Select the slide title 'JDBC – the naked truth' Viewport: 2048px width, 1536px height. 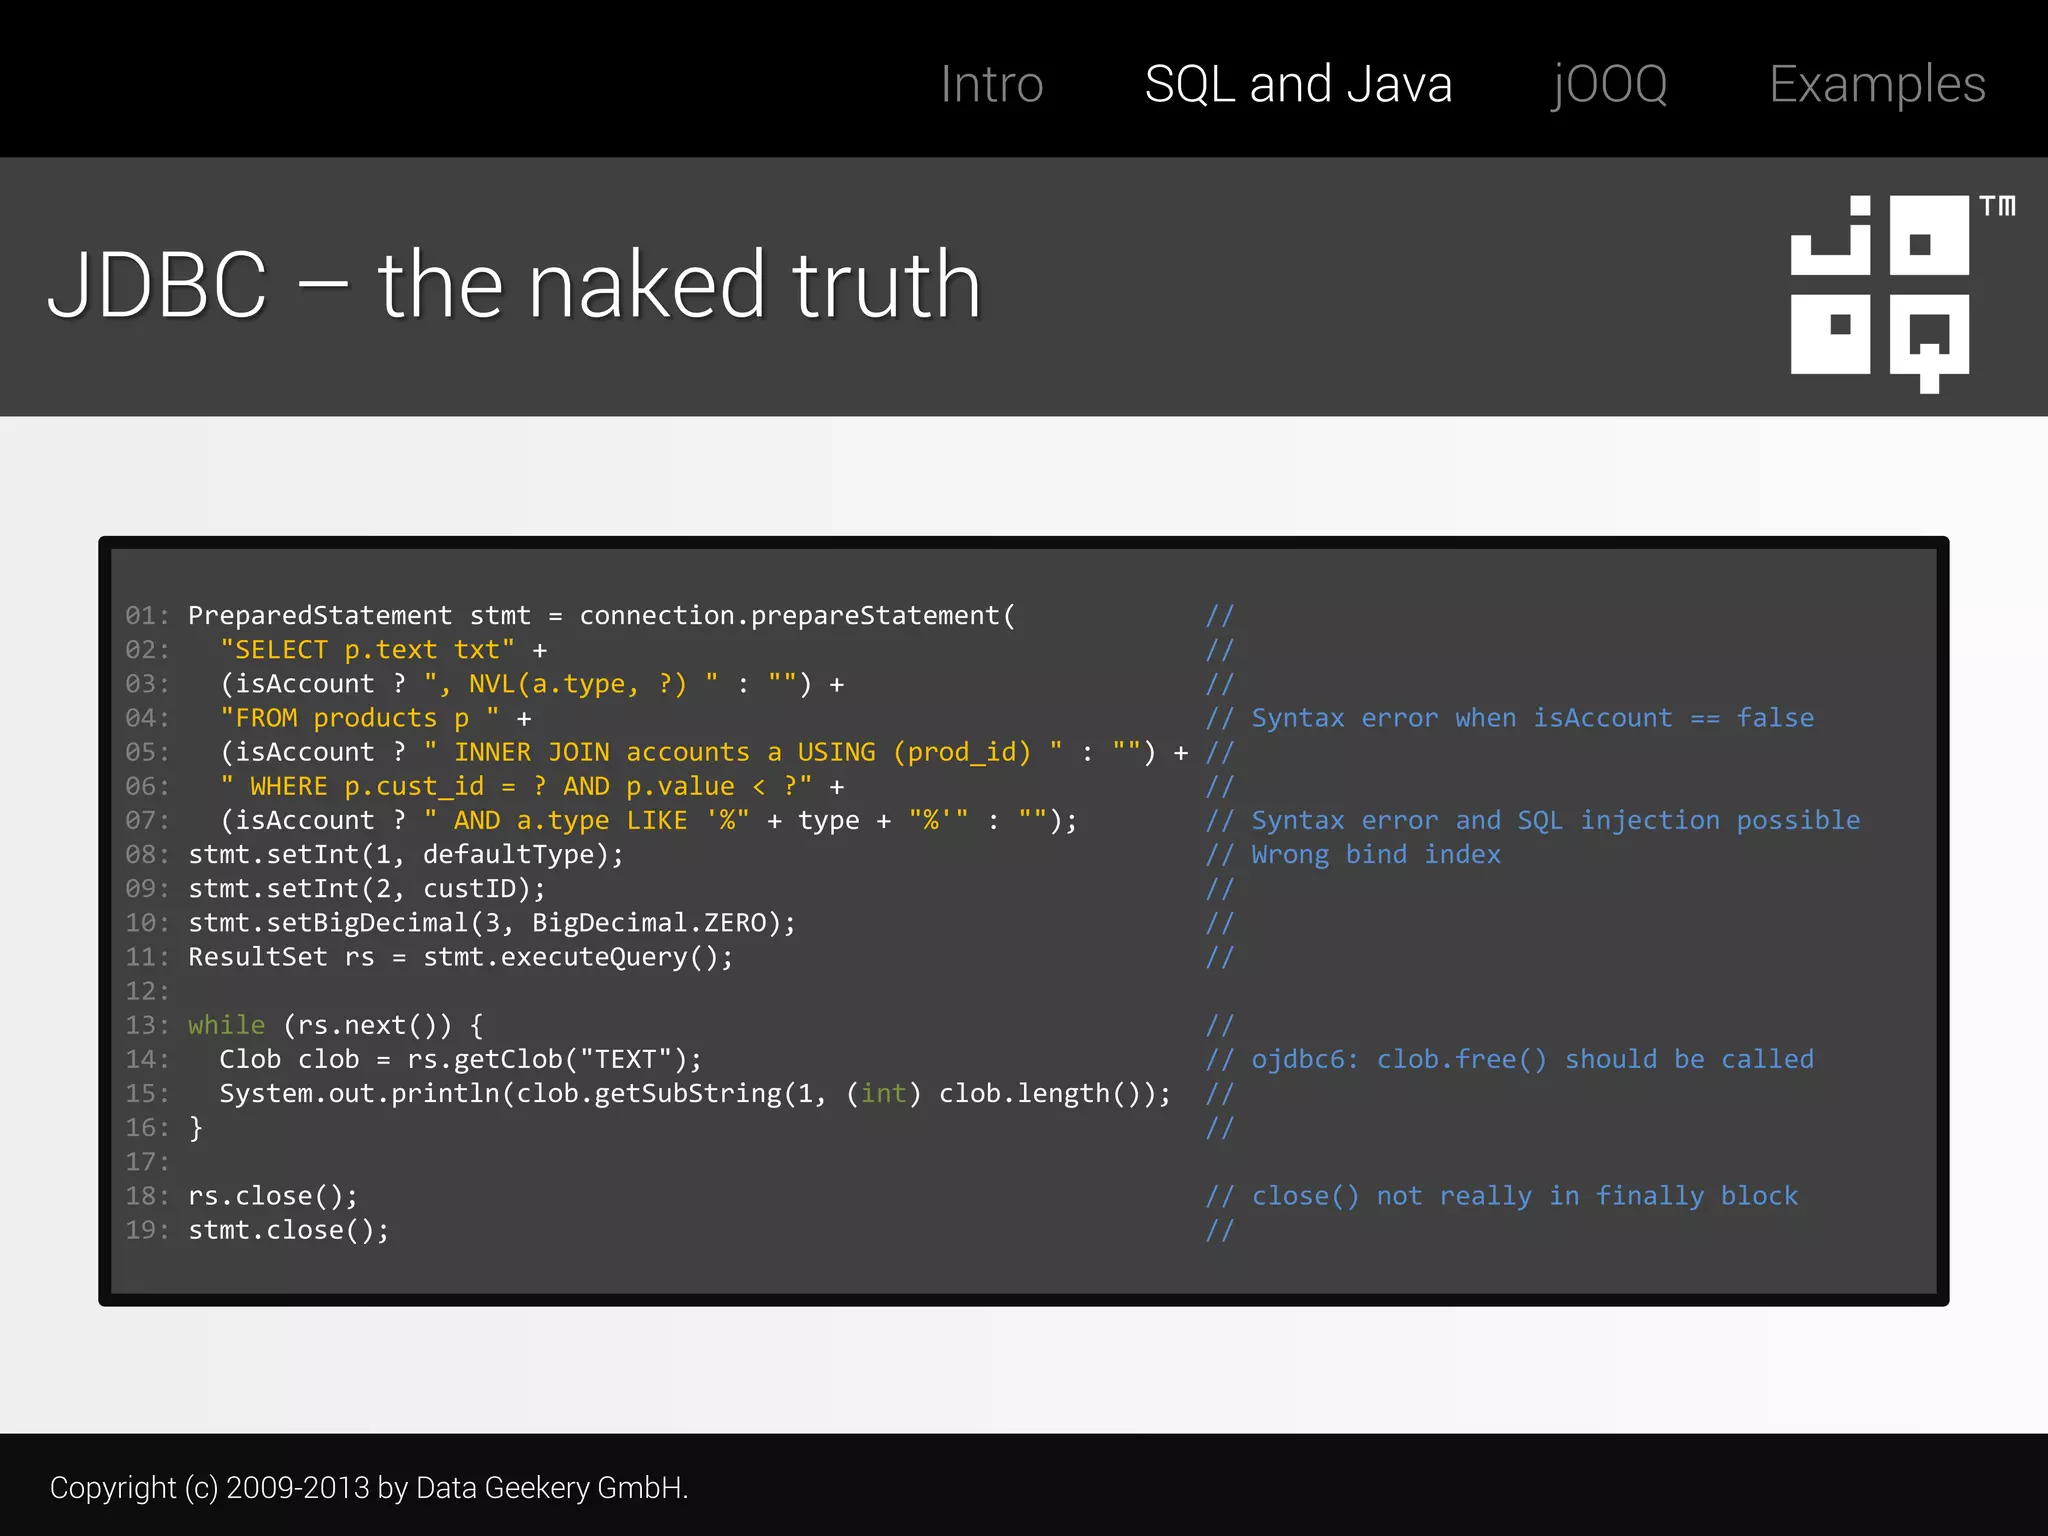coord(514,285)
